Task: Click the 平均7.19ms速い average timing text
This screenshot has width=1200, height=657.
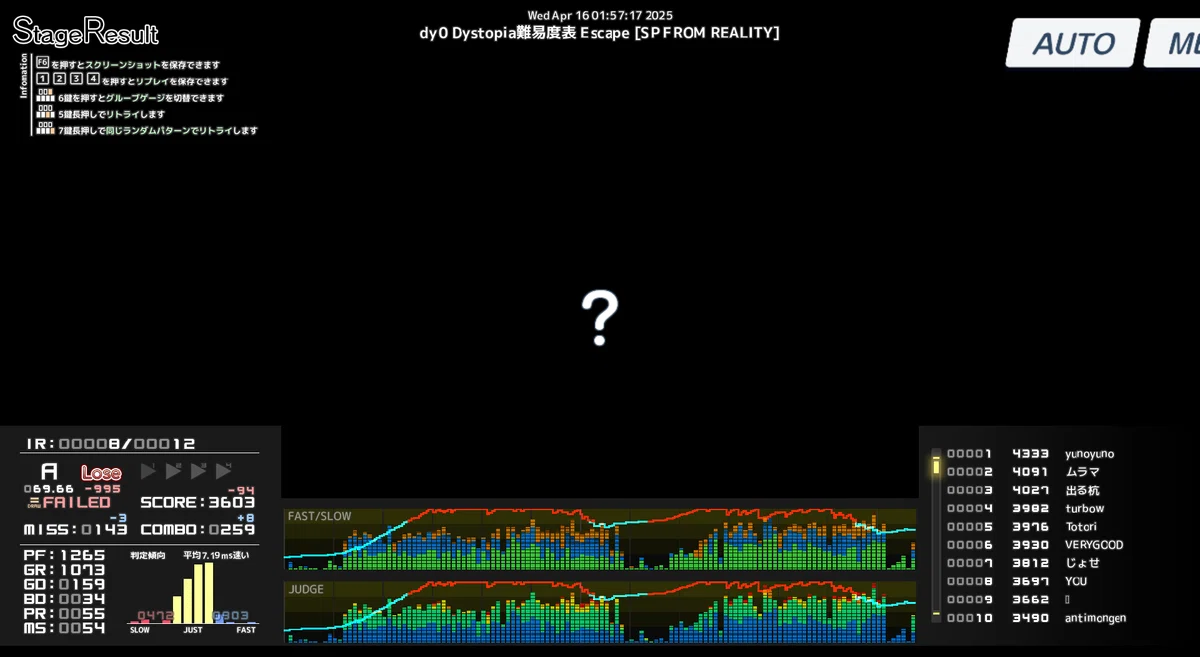Action: 216,554
